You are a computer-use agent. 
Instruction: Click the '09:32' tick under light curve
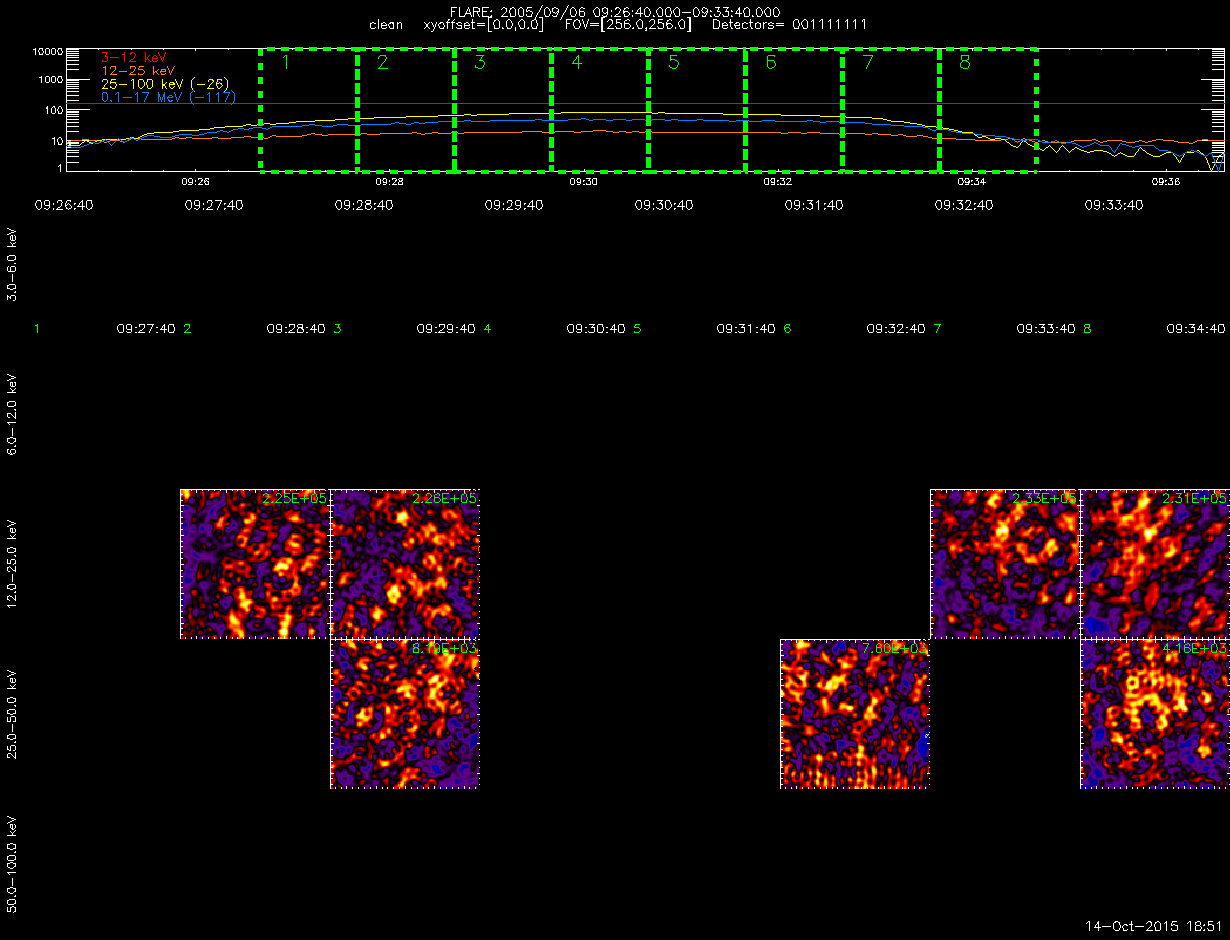[777, 182]
